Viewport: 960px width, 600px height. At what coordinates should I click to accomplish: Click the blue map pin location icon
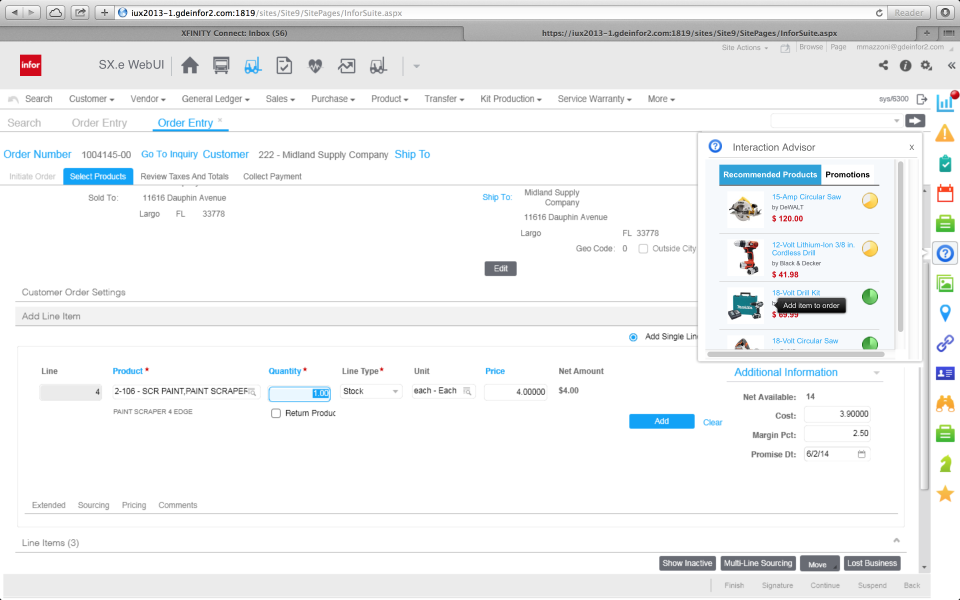945,313
